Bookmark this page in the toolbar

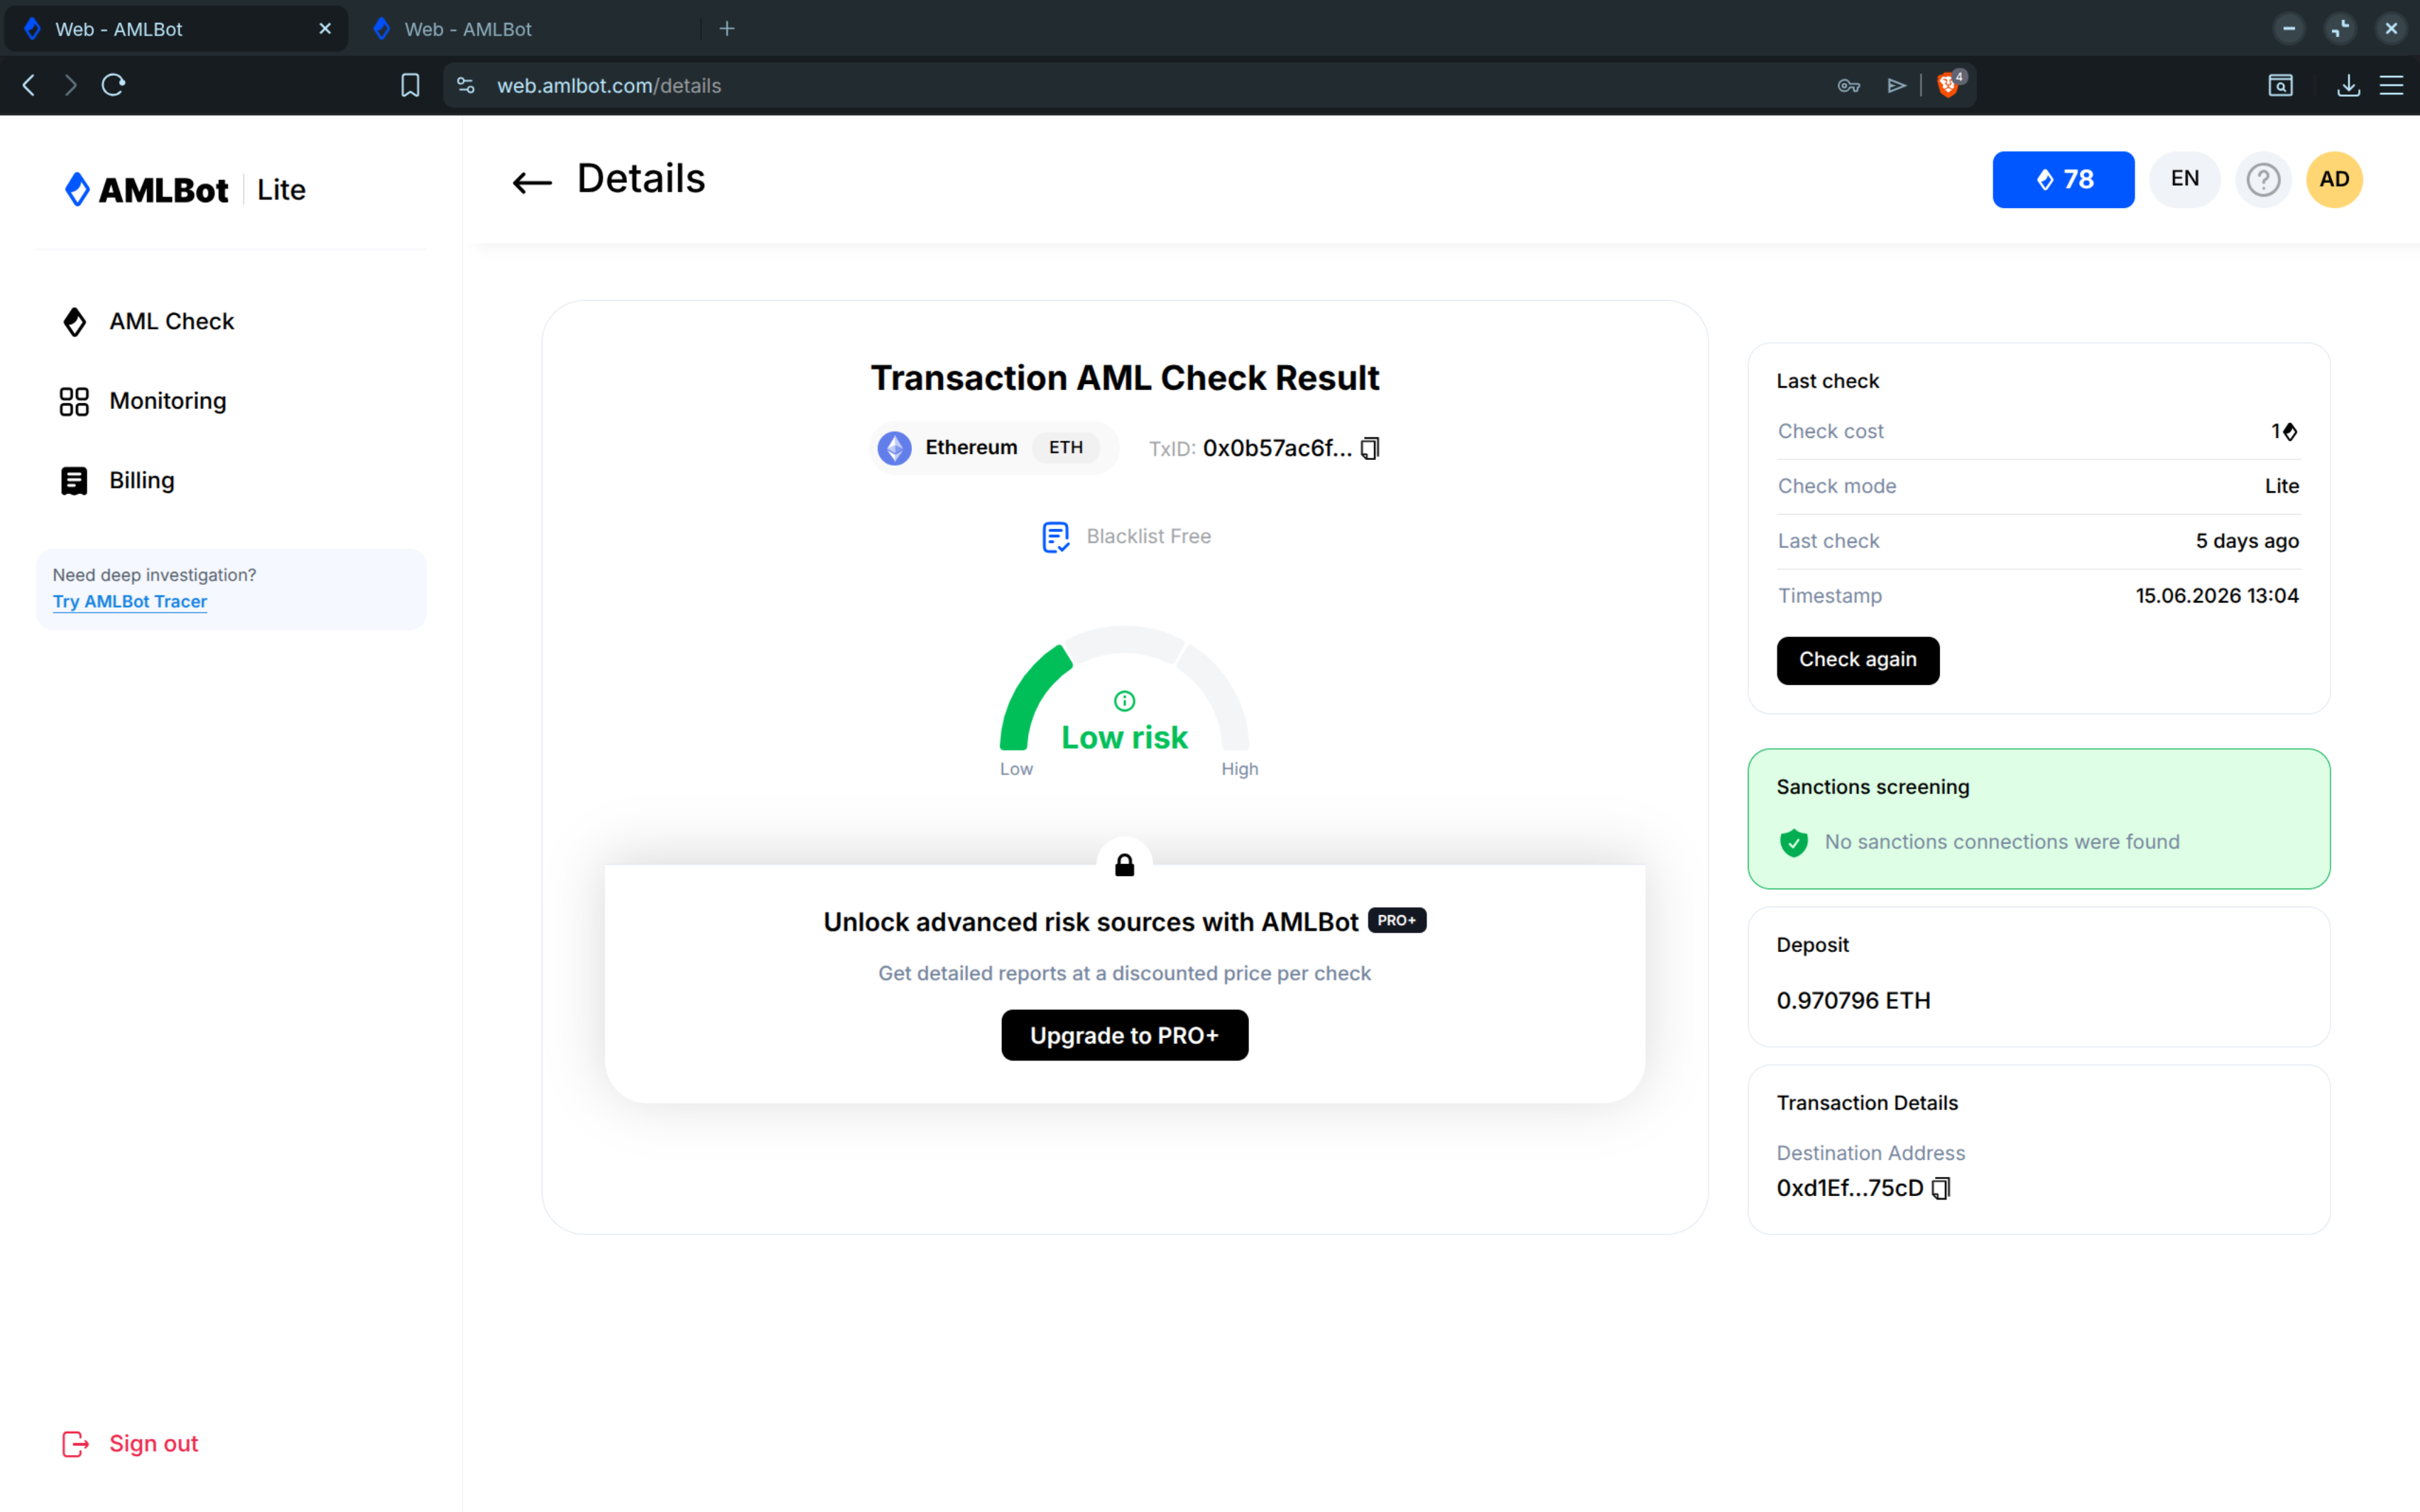pyautogui.click(x=410, y=85)
